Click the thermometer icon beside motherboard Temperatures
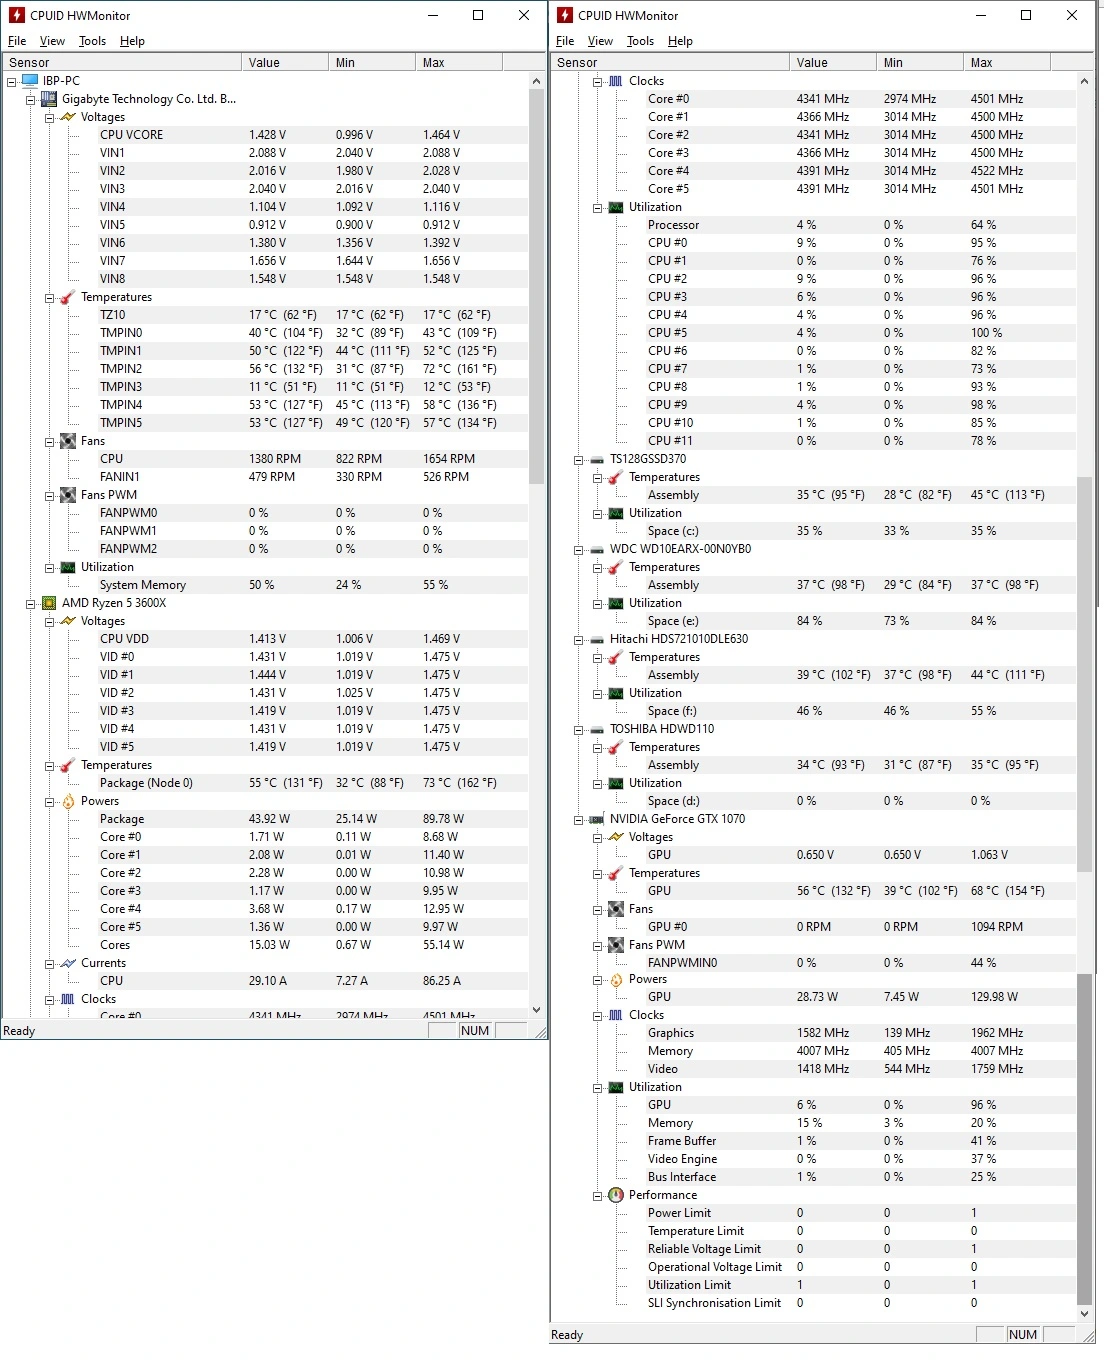 pos(68,297)
